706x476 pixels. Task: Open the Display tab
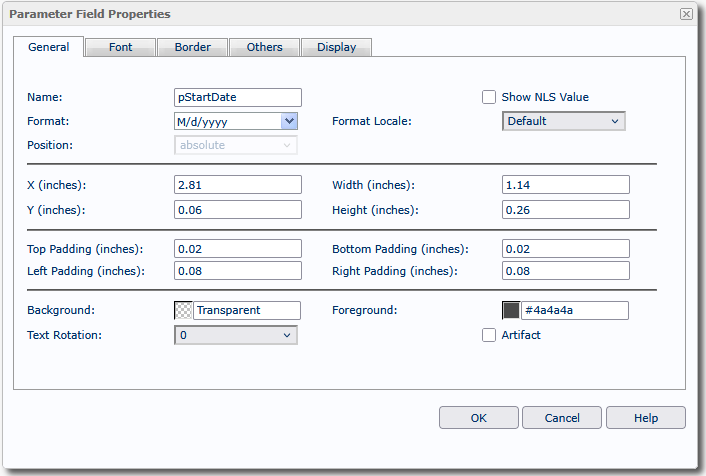tap(337, 47)
